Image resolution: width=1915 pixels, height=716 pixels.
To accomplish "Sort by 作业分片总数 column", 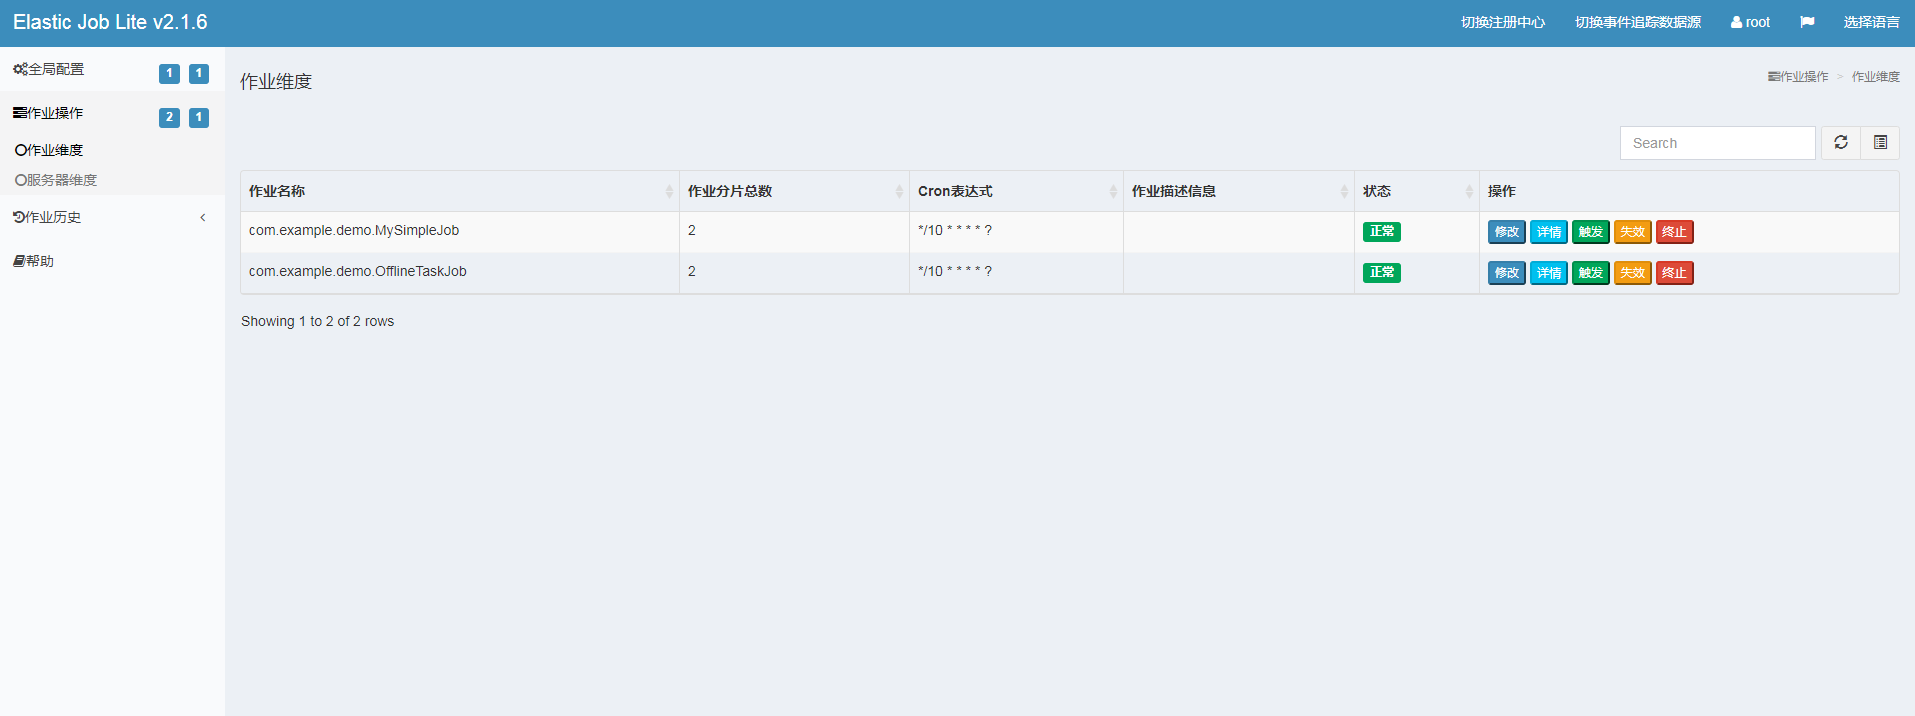I will pos(794,191).
